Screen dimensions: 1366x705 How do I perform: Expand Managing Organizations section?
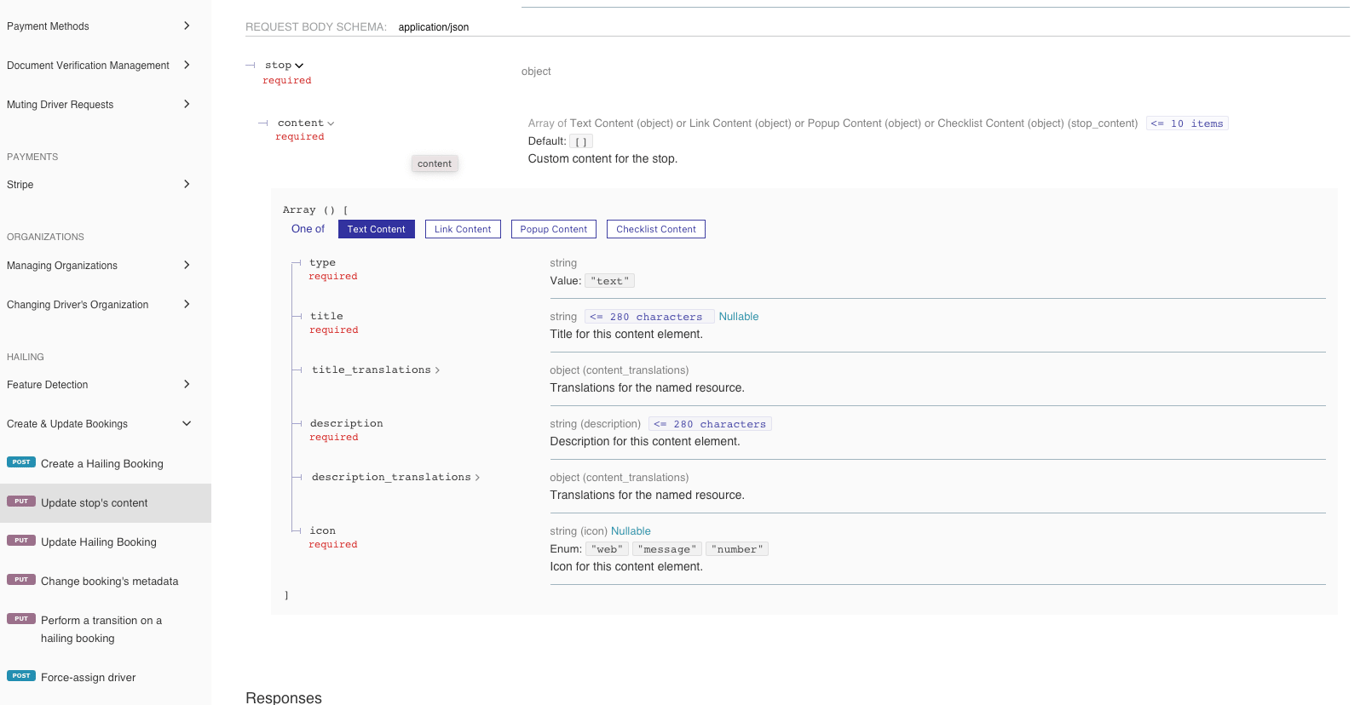[x=105, y=265]
